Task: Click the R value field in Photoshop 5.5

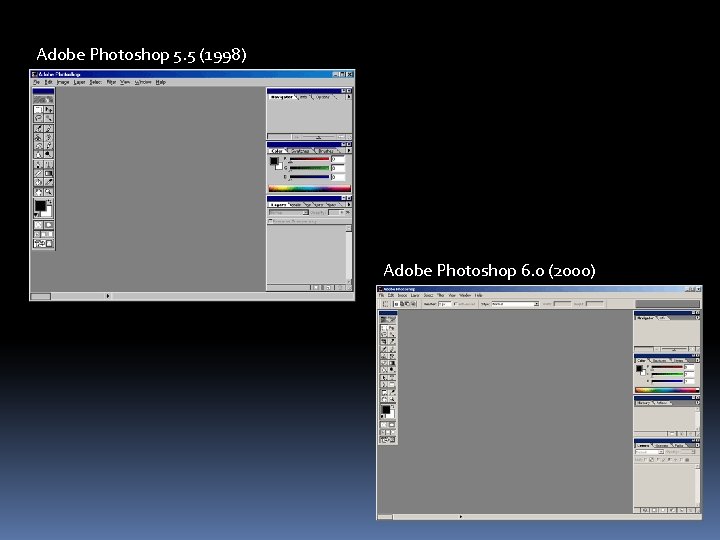Action: click(x=338, y=159)
